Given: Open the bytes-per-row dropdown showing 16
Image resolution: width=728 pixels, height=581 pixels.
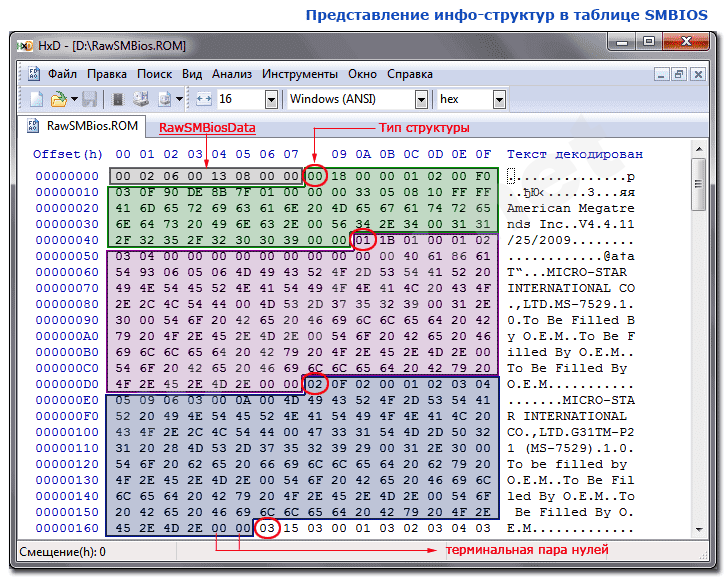Looking at the screenshot, I should 272,99.
